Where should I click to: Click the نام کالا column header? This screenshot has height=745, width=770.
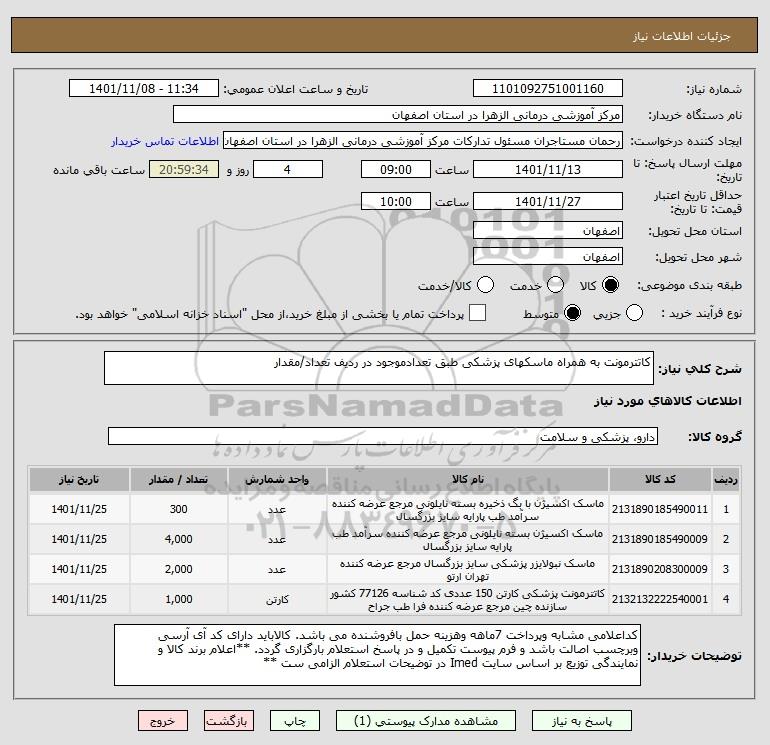pyautogui.click(x=468, y=480)
